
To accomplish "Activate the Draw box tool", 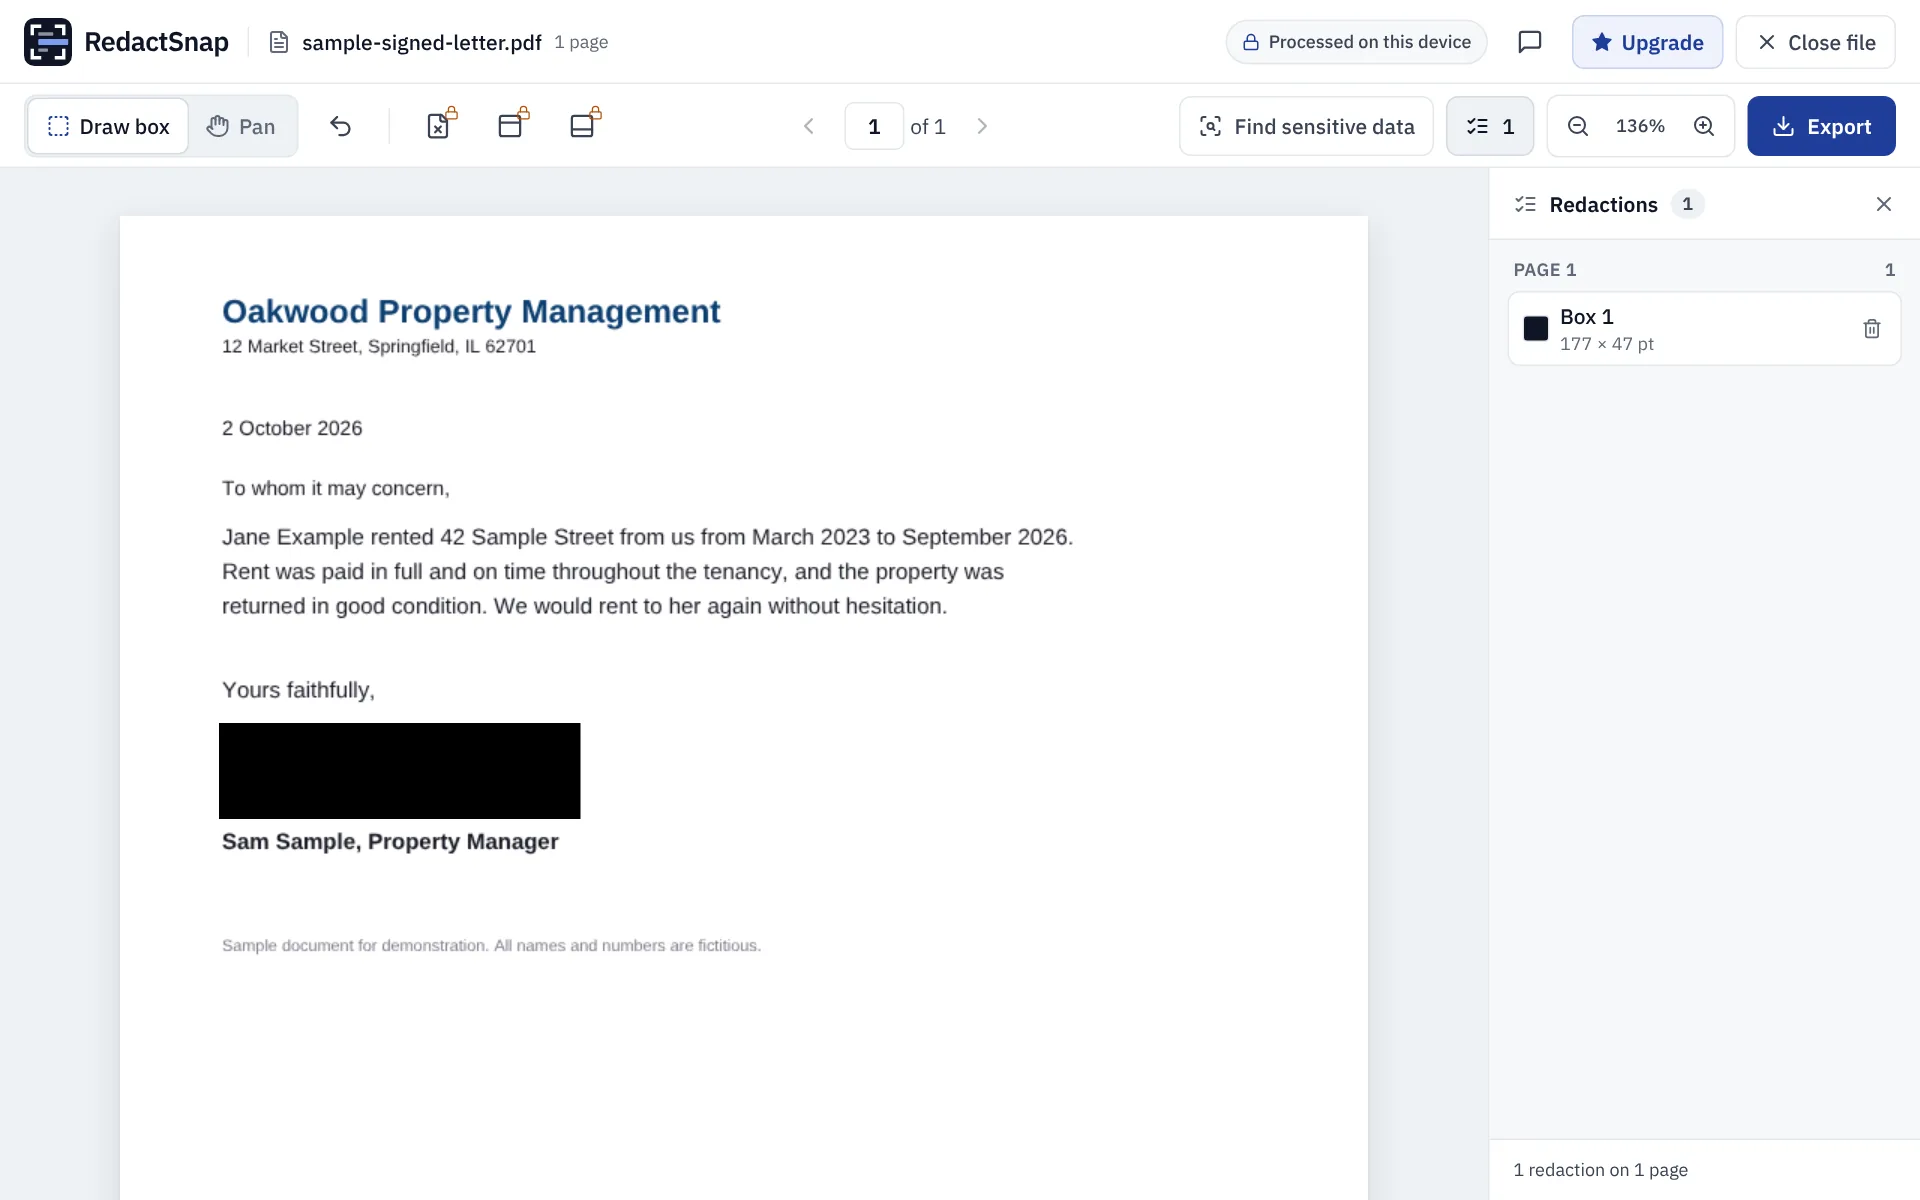I will [108, 126].
